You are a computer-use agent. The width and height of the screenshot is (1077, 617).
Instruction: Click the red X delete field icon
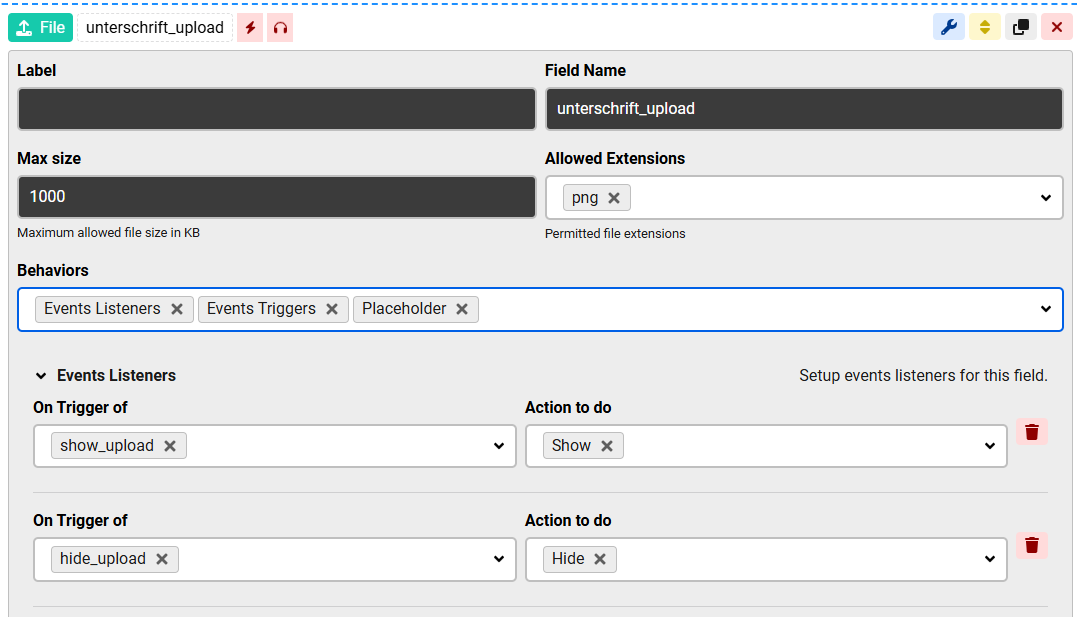[x=1056, y=27]
